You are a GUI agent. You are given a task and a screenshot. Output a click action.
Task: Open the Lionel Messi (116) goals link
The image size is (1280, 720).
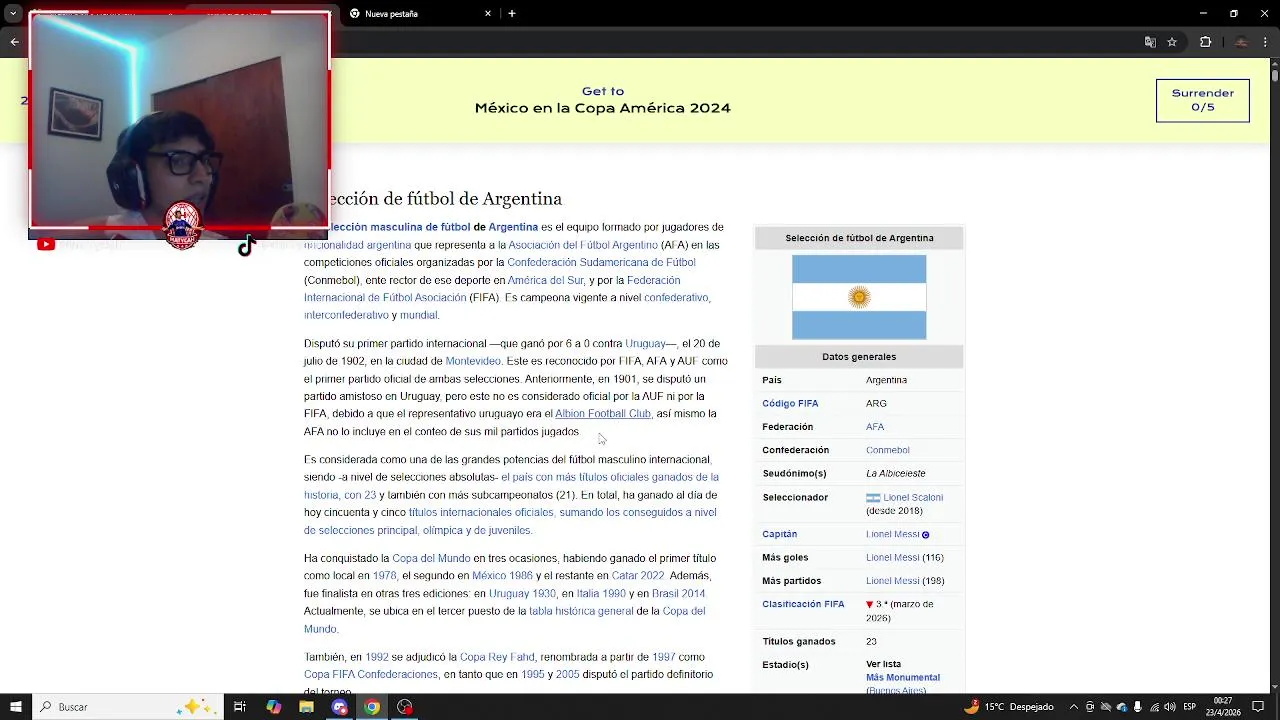click(x=892, y=558)
